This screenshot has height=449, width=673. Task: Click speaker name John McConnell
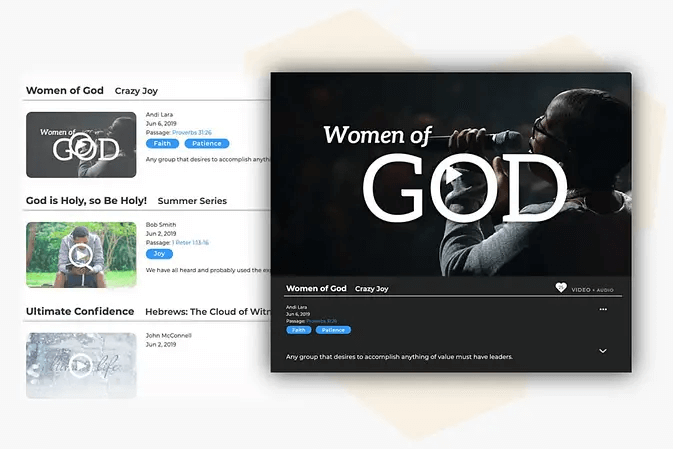169,335
